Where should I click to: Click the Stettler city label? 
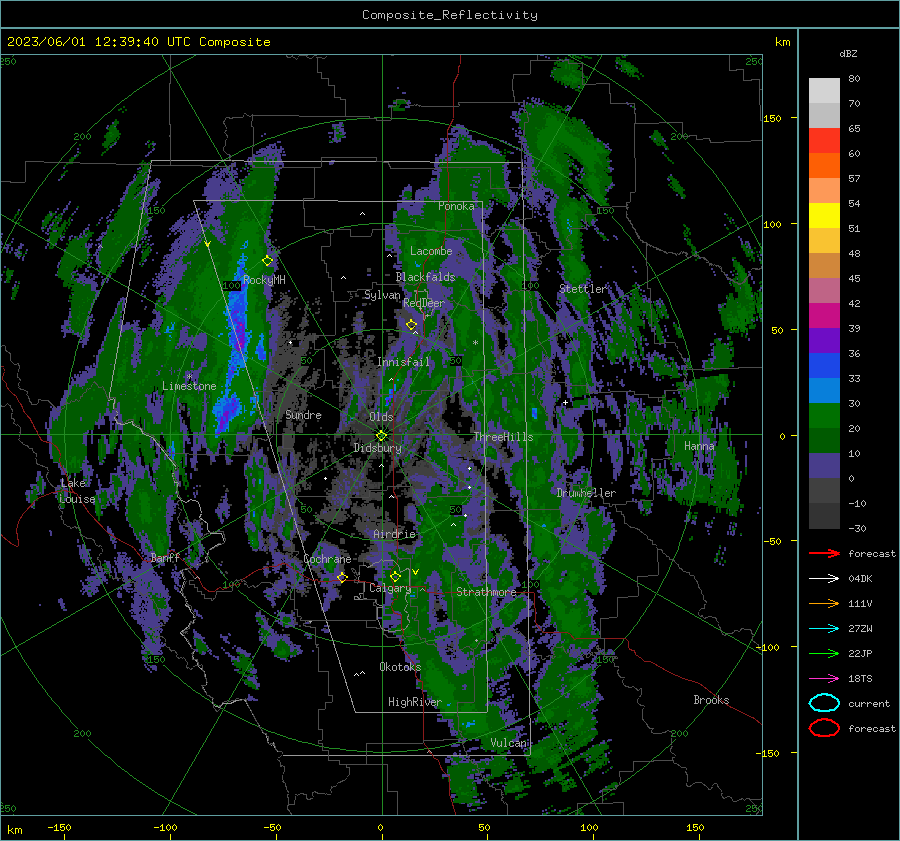pyautogui.click(x=583, y=289)
